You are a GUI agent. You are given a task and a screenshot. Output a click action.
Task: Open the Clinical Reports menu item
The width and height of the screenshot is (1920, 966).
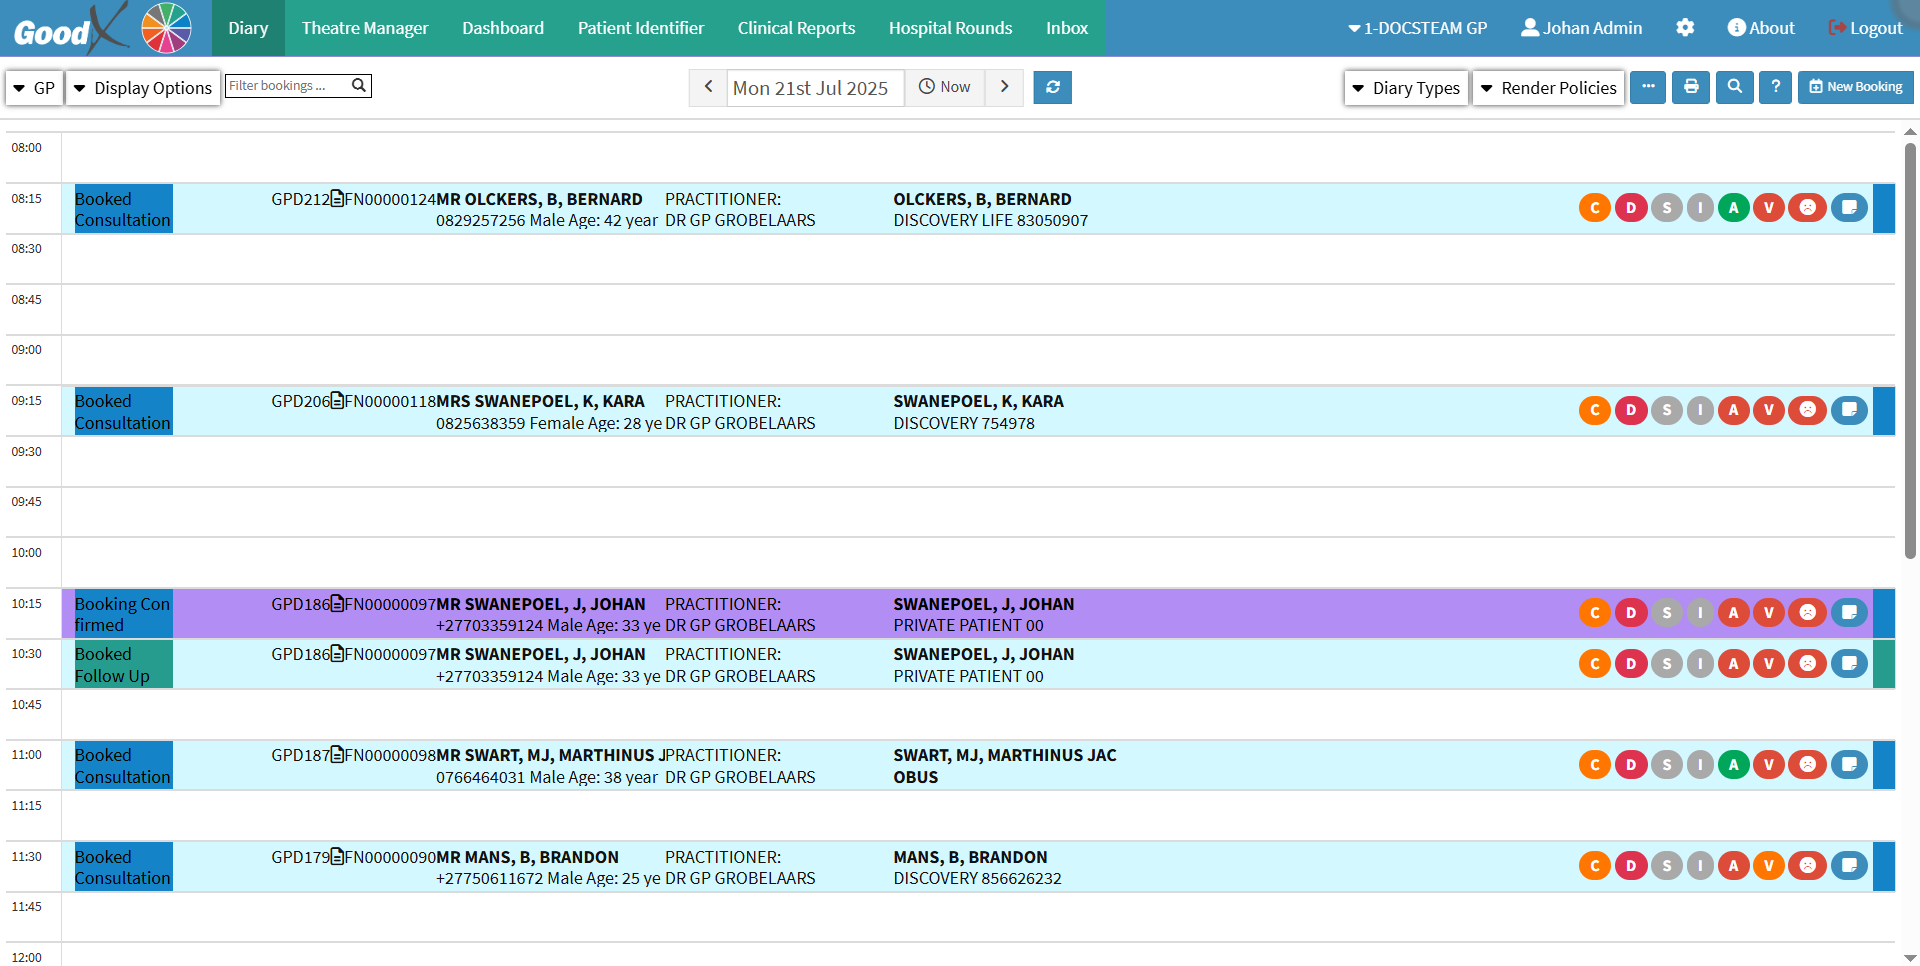pyautogui.click(x=796, y=28)
